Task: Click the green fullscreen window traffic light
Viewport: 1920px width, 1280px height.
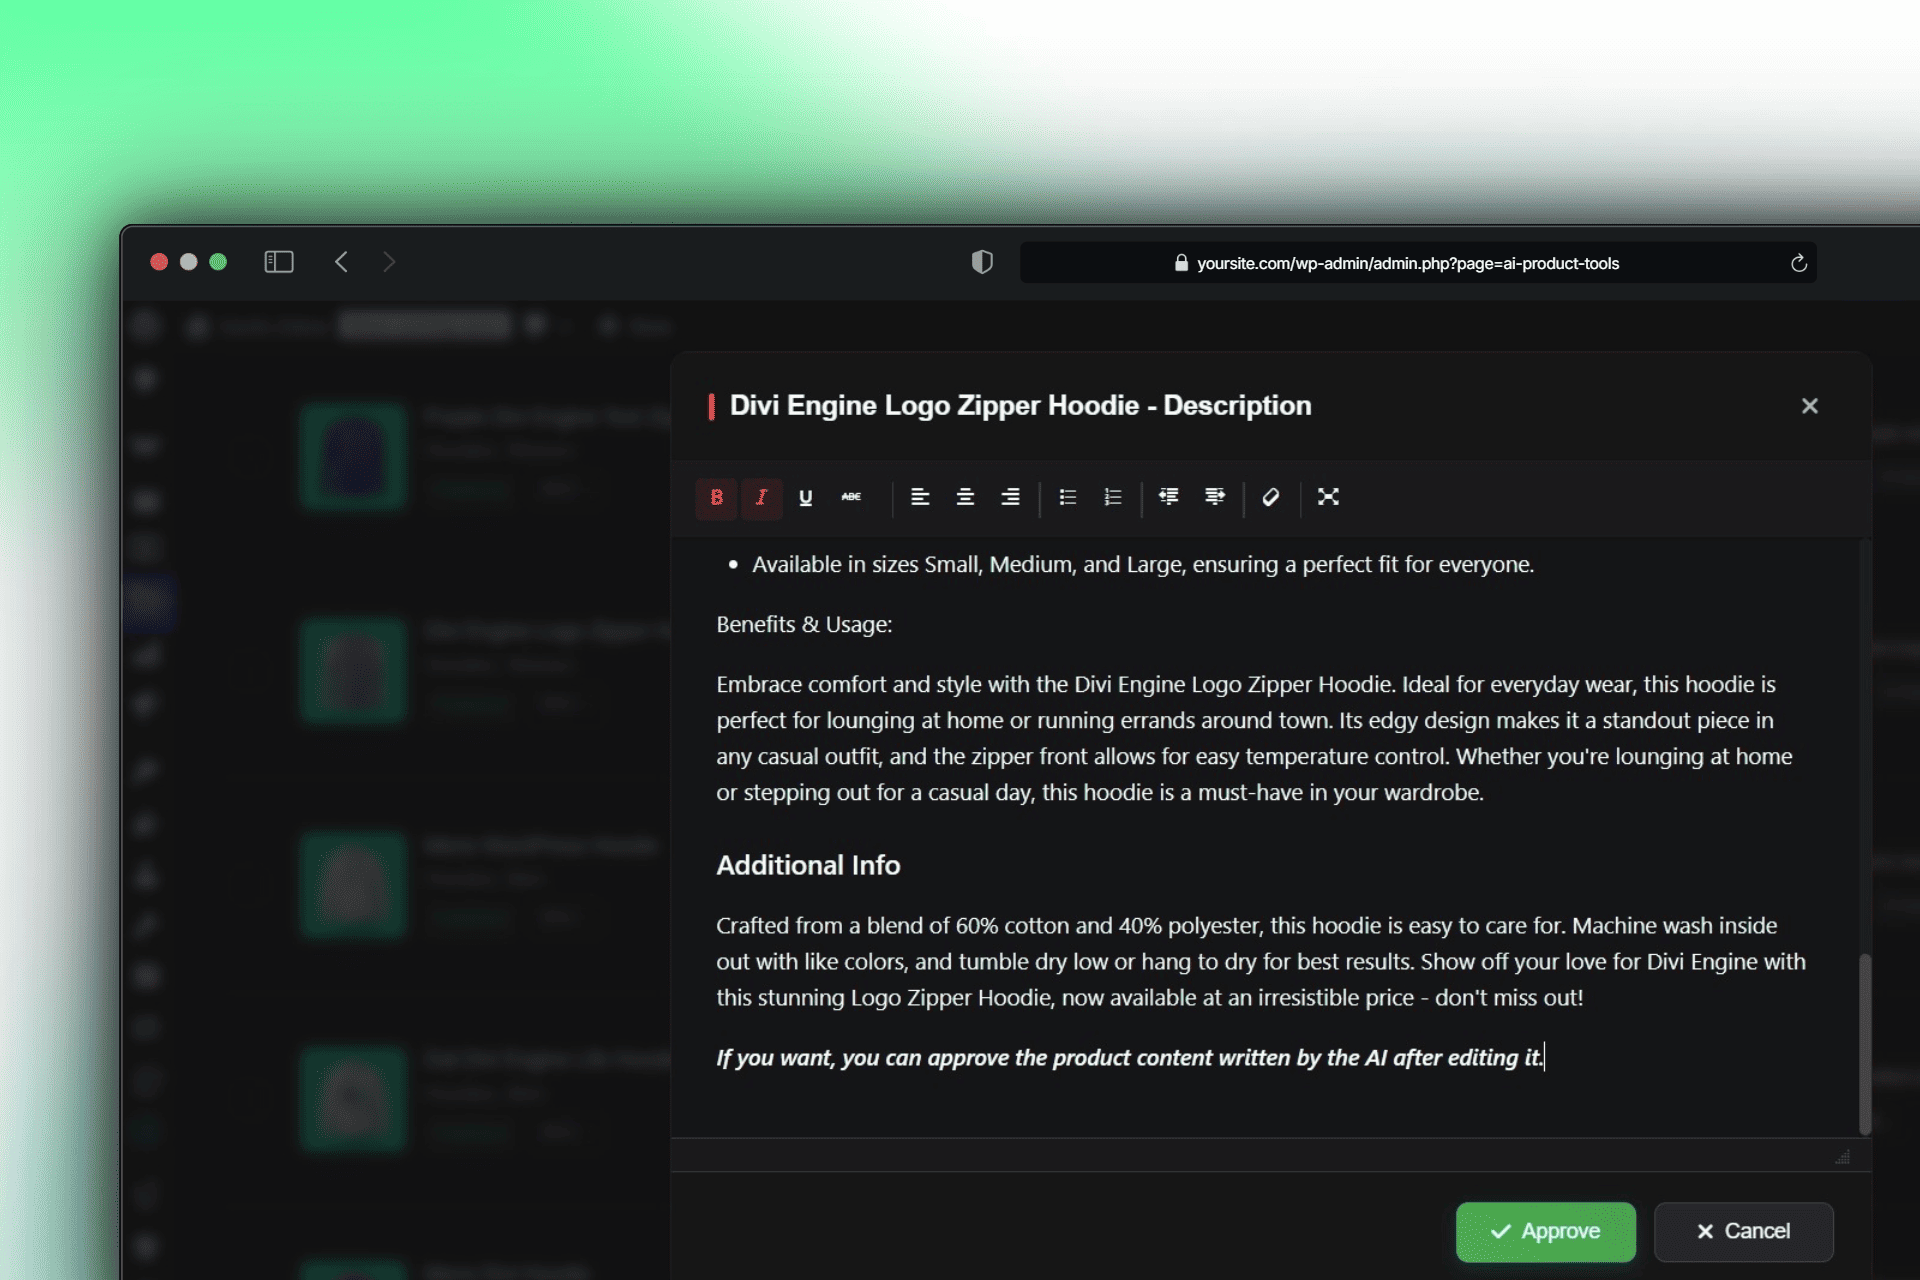Action: point(218,262)
